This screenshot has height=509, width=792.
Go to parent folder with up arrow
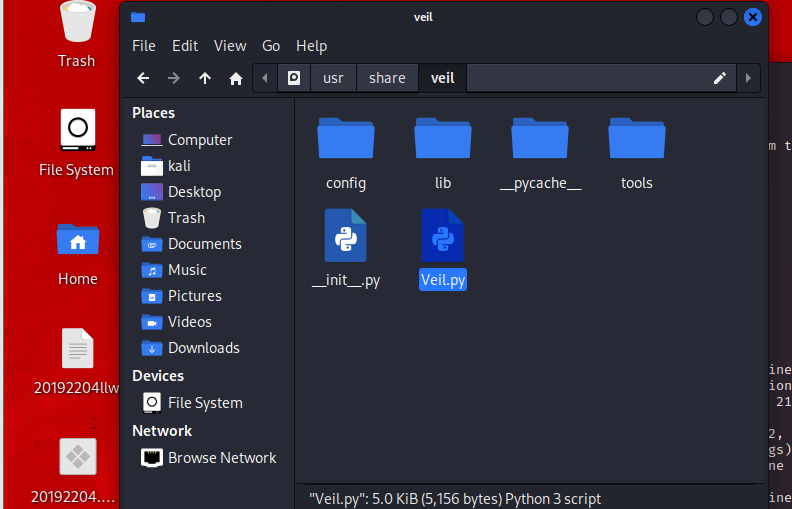click(x=205, y=78)
